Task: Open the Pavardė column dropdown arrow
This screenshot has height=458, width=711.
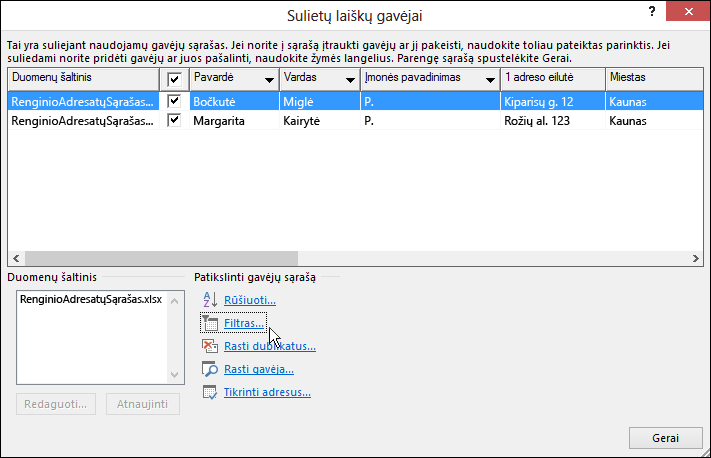Action: (269, 80)
